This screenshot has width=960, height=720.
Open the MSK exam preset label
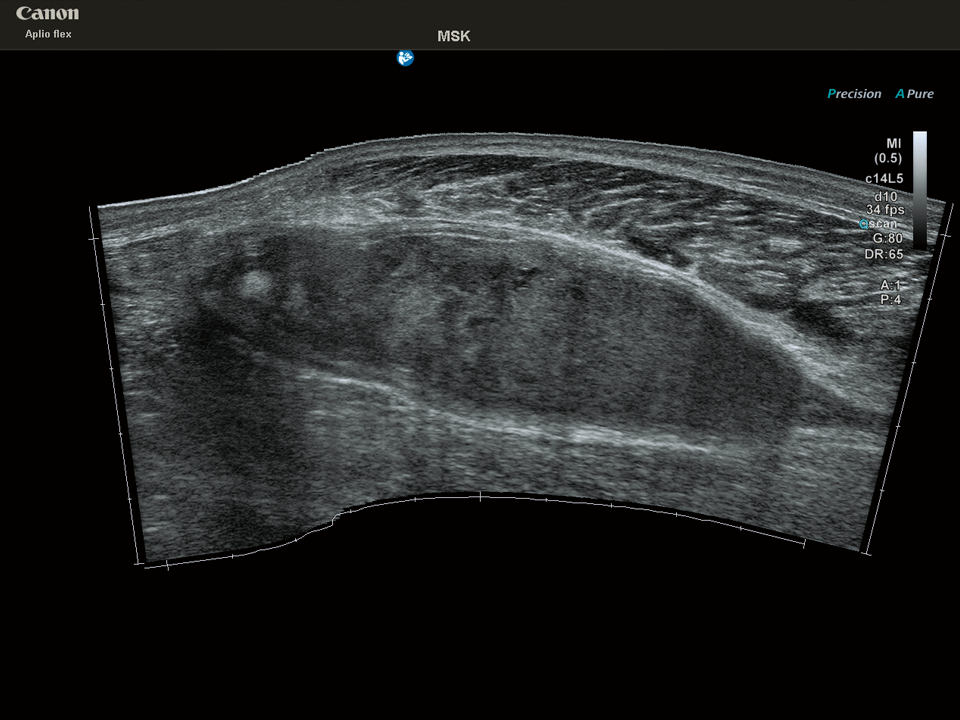coord(453,36)
